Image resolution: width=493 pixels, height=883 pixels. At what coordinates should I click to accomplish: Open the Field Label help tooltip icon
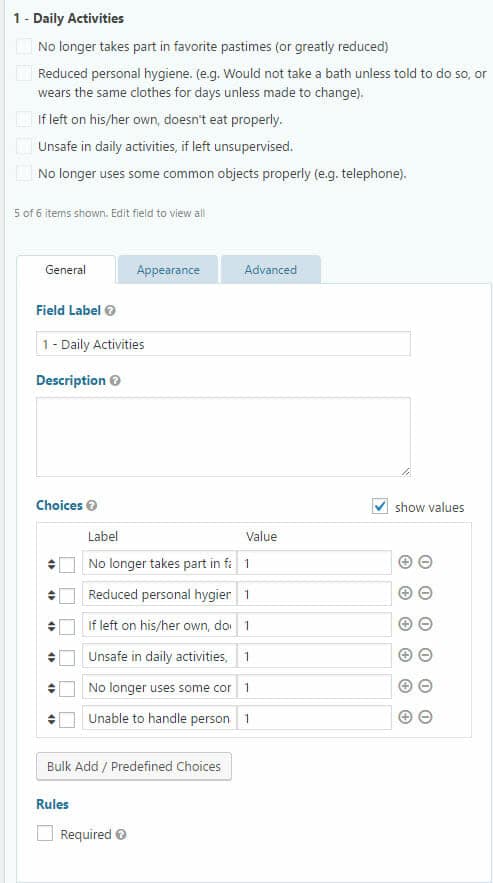pyautogui.click(x=110, y=310)
